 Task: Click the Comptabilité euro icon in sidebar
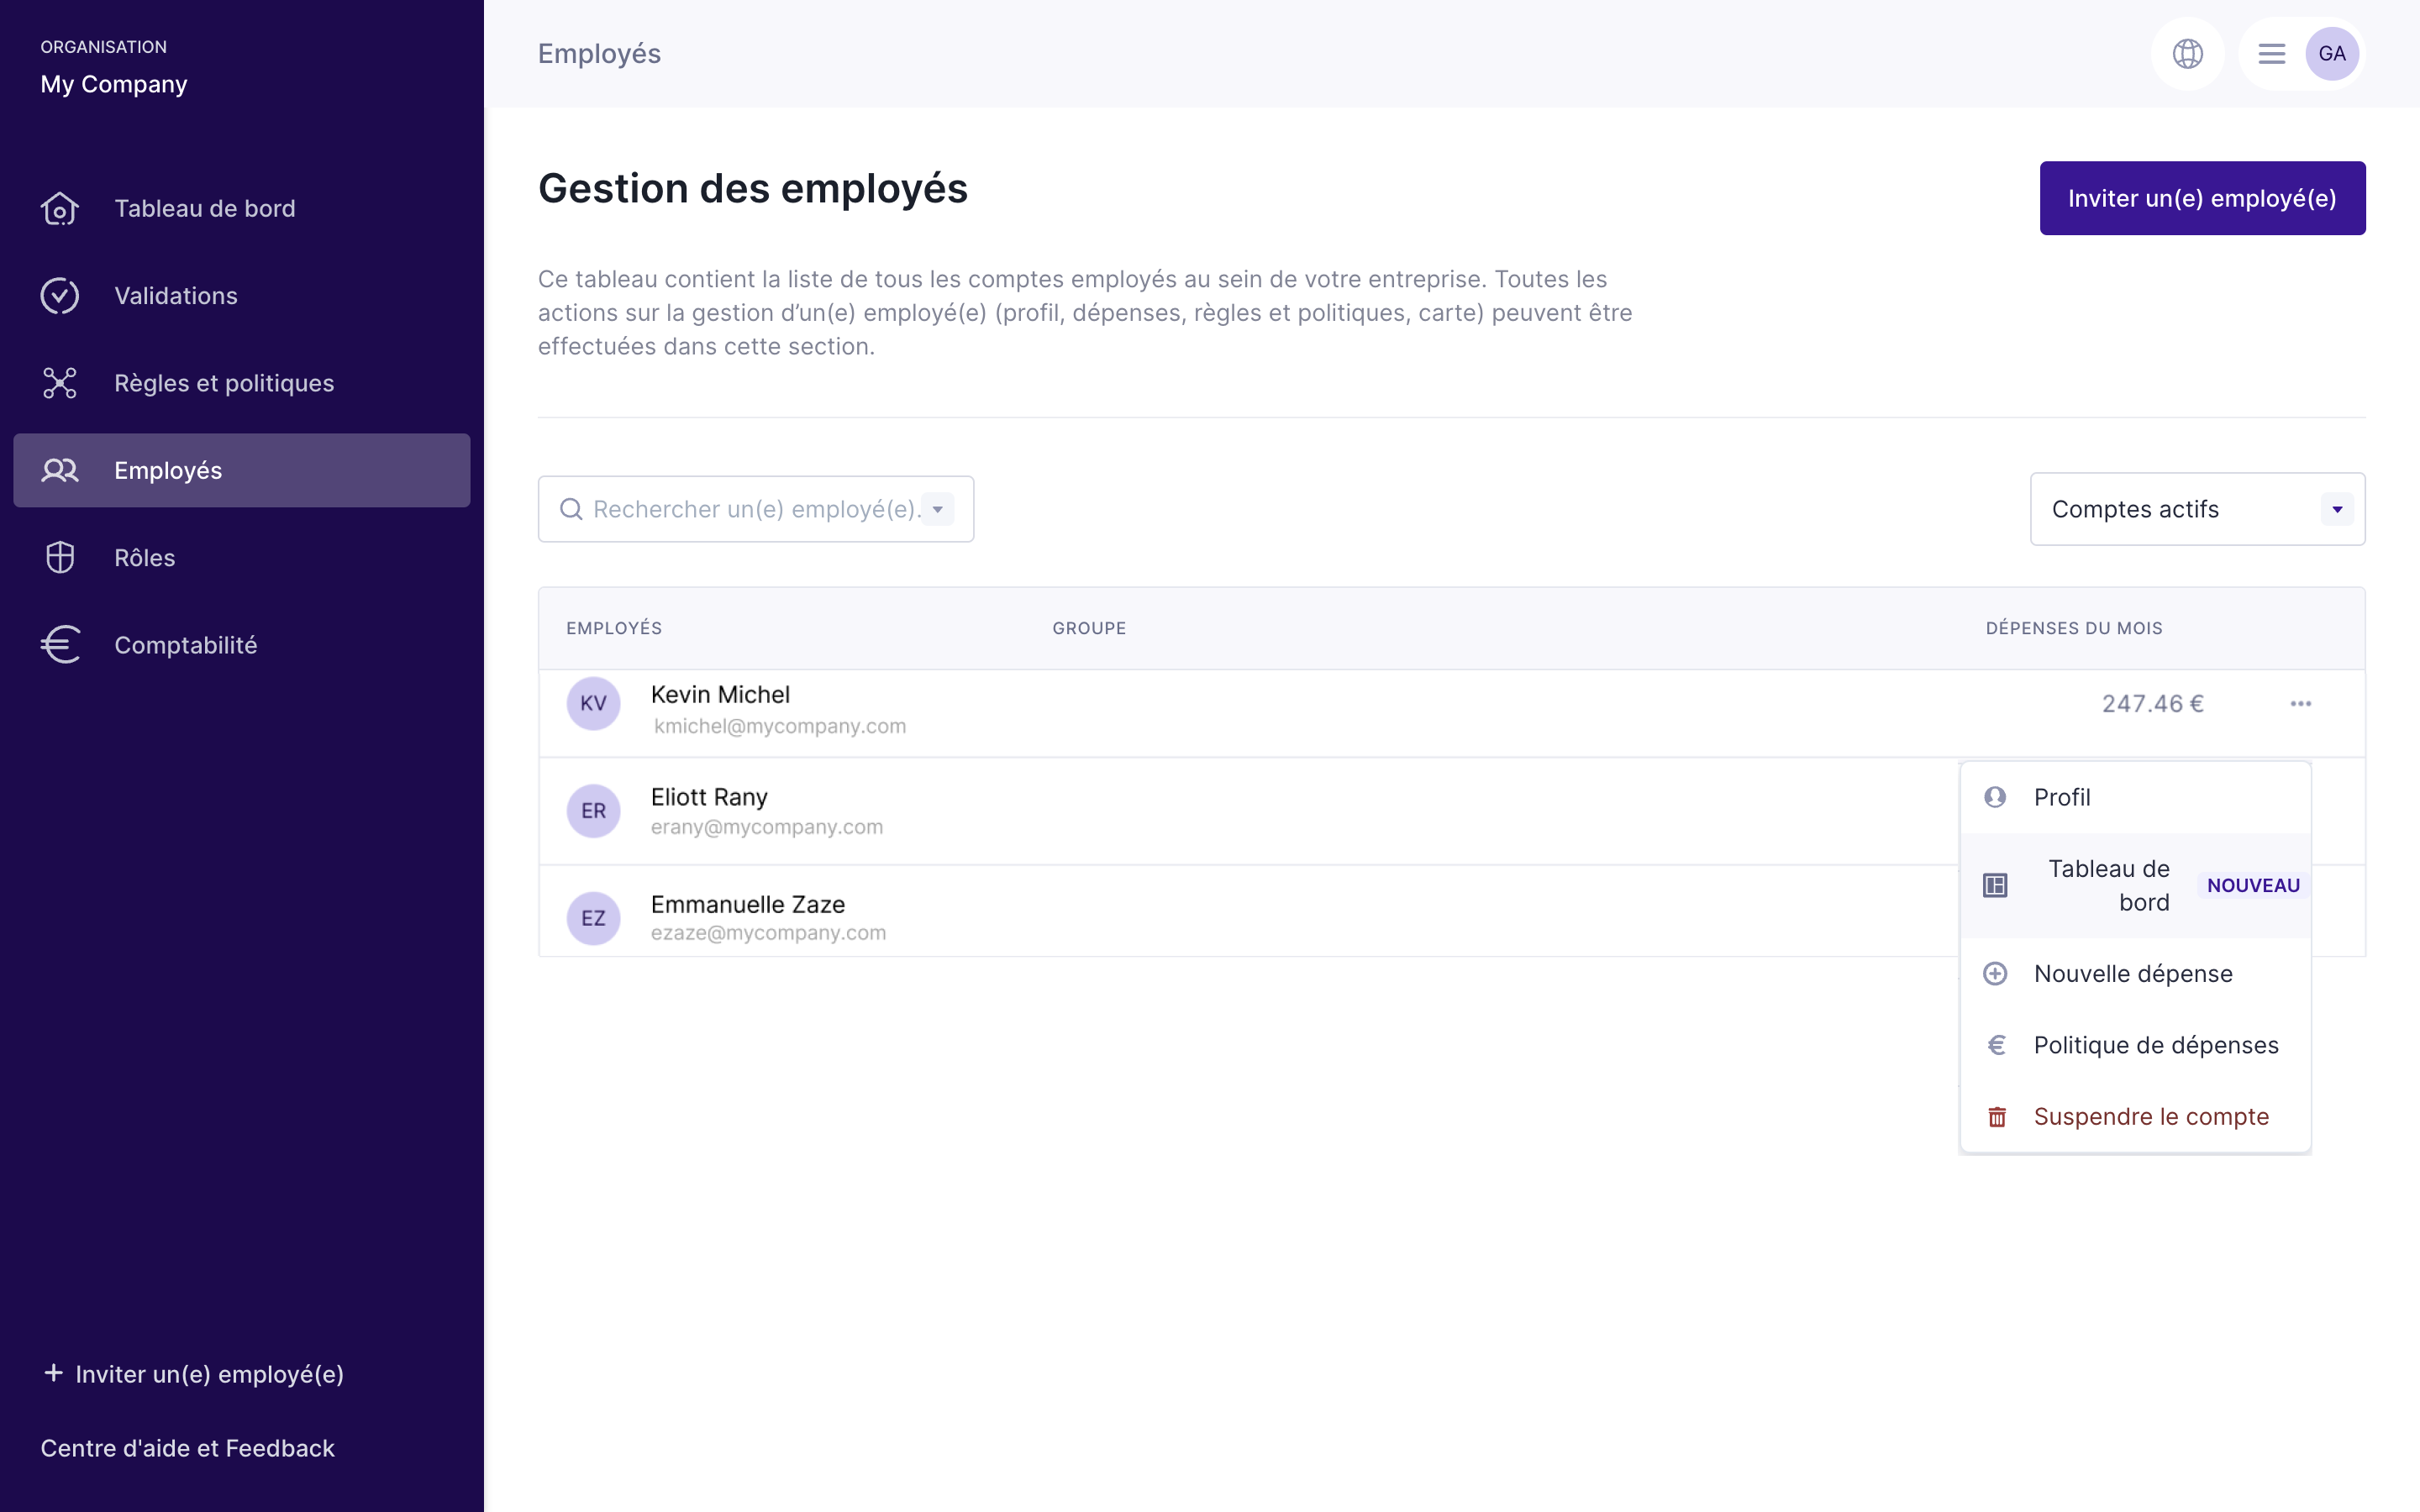60,645
